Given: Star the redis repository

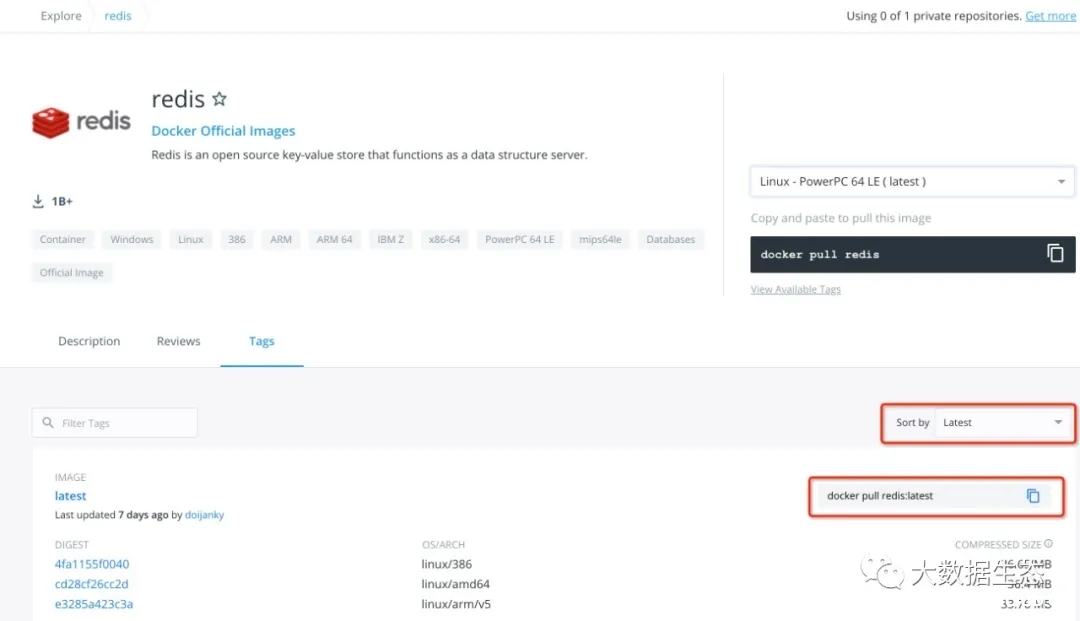Looking at the screenshot, I should click(217, 98).
